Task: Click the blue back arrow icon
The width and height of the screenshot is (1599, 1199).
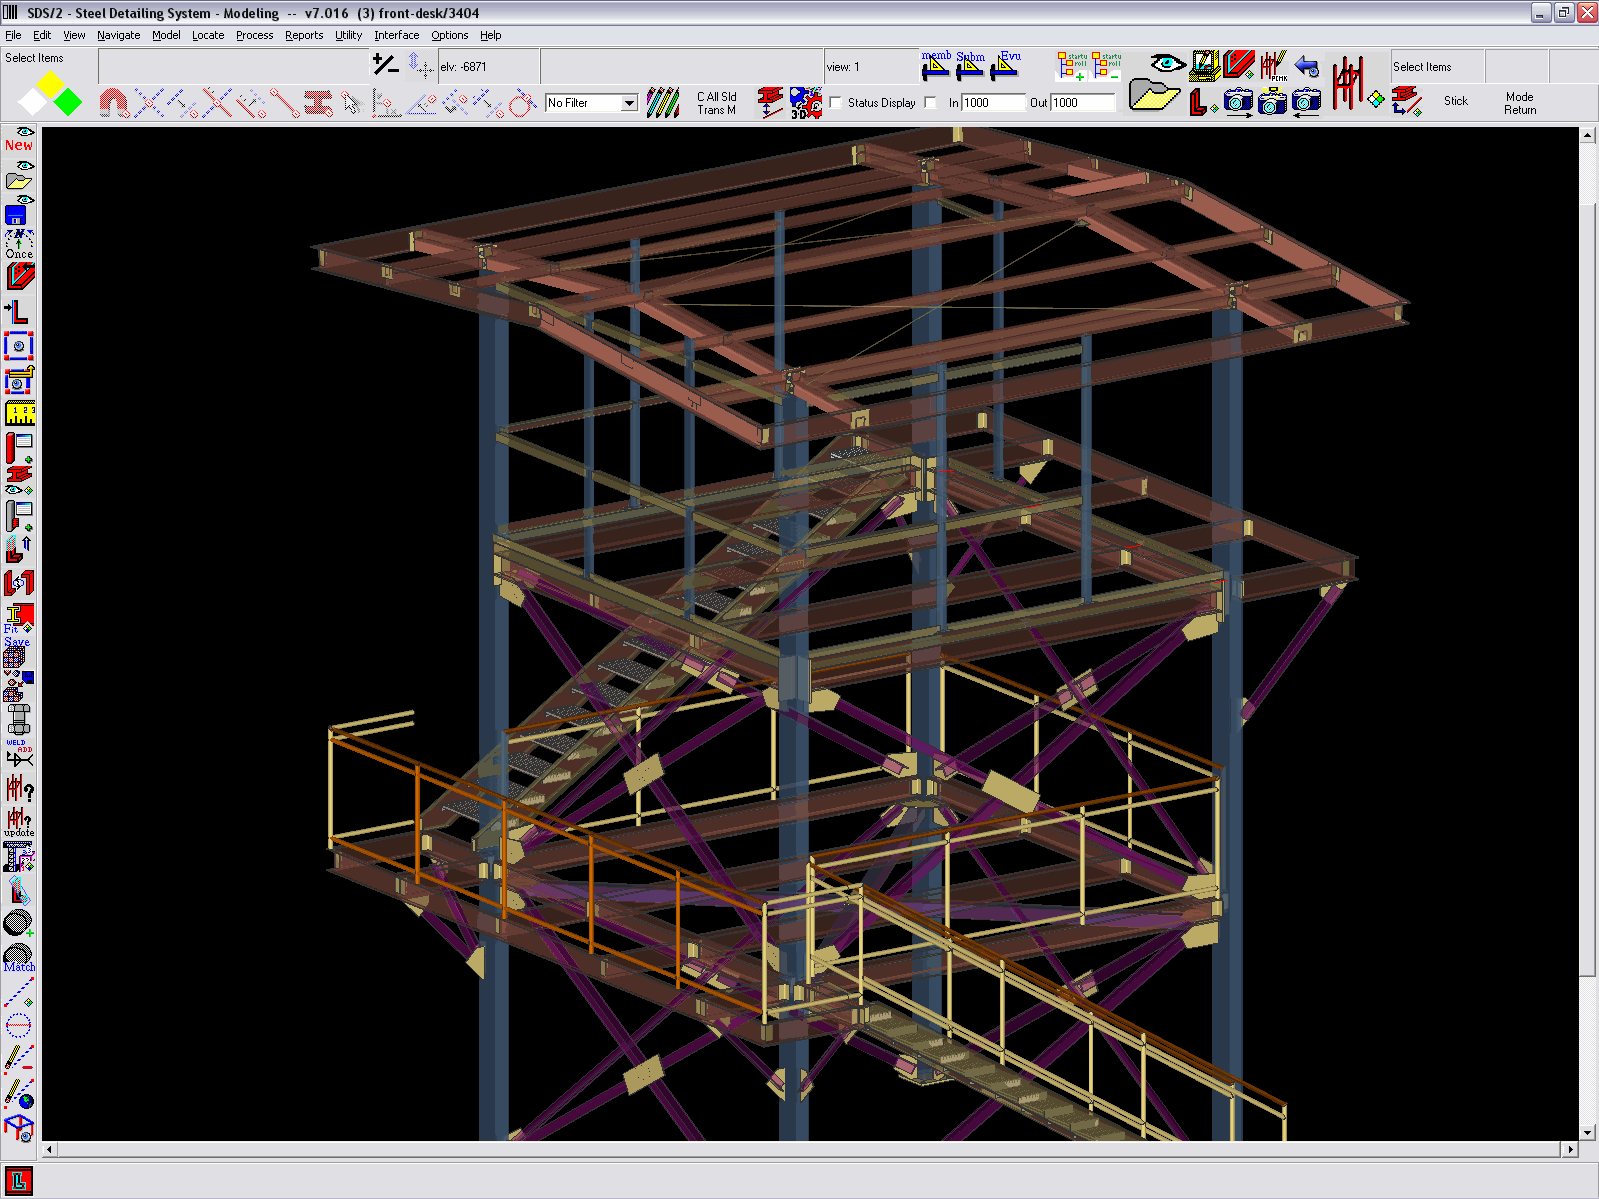Action: (1306, 67)
